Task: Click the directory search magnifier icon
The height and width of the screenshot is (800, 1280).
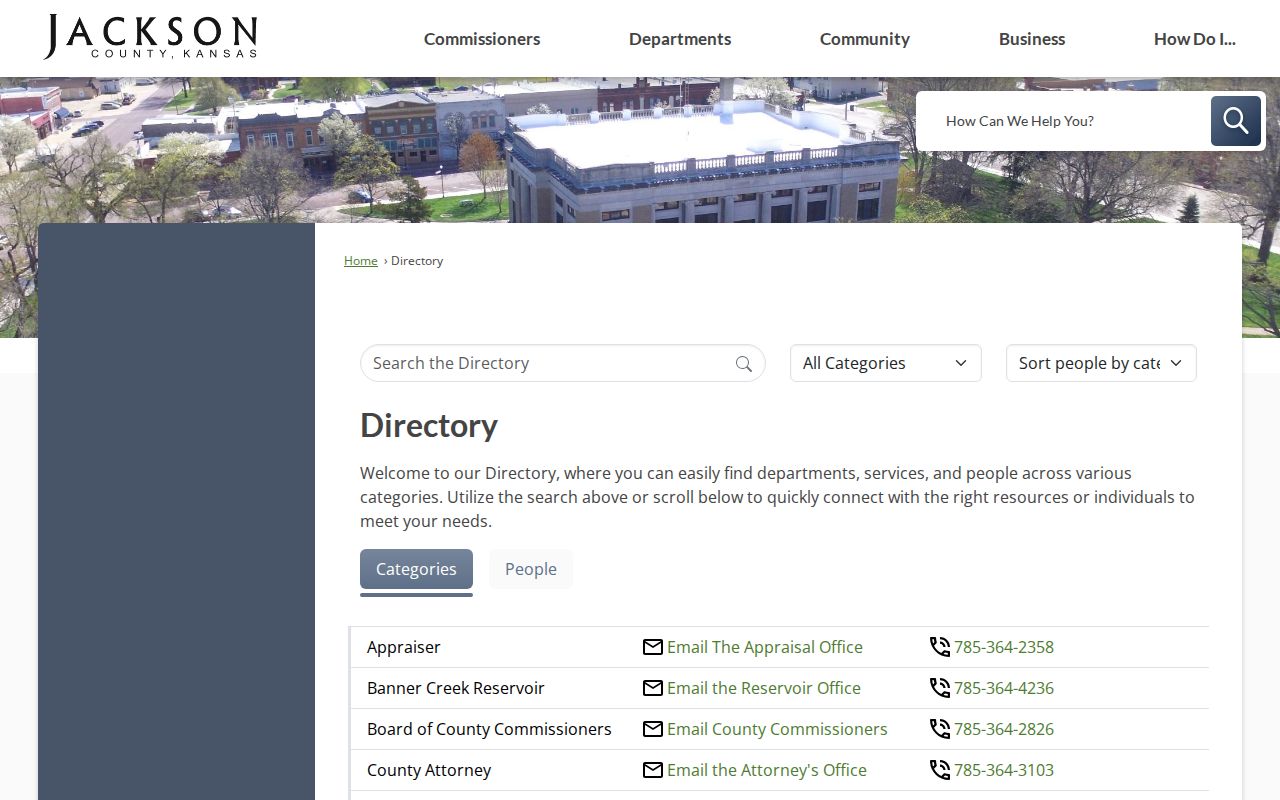Action: (x=744, y=364)
